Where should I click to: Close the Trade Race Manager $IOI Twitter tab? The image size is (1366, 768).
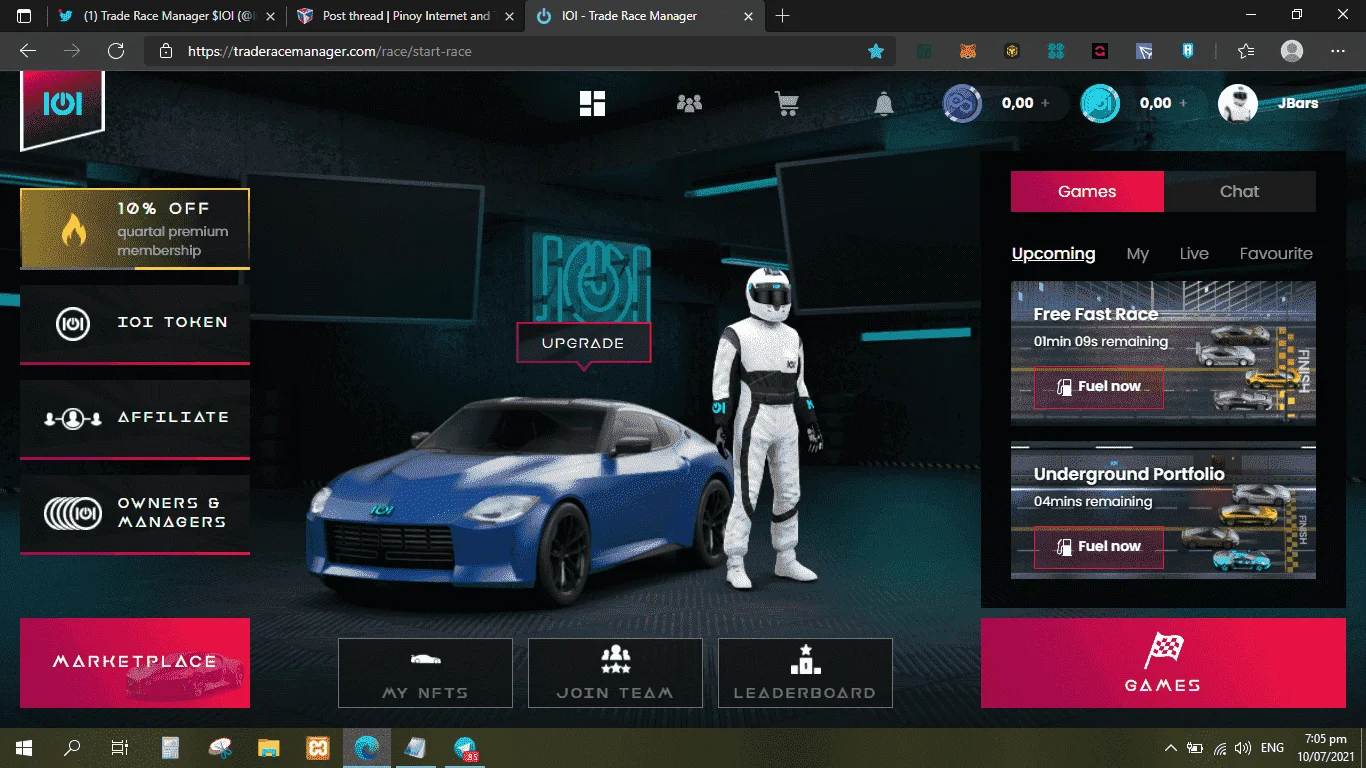(271, 16)
